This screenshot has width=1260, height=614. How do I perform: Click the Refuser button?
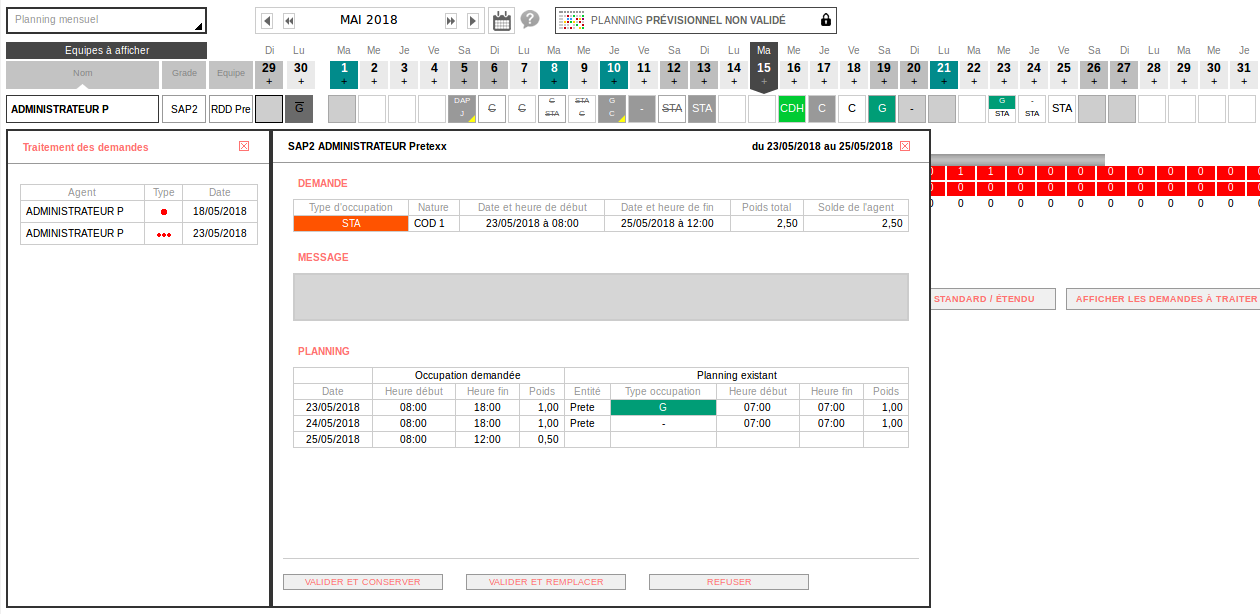729,582
